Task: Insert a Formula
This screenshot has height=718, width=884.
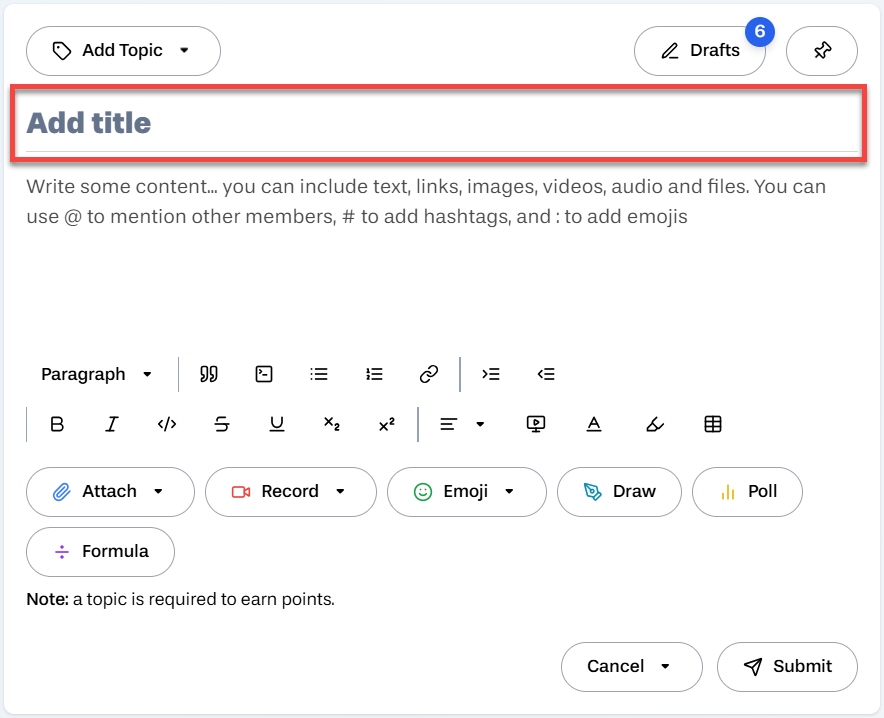Action: coord(100,552)
